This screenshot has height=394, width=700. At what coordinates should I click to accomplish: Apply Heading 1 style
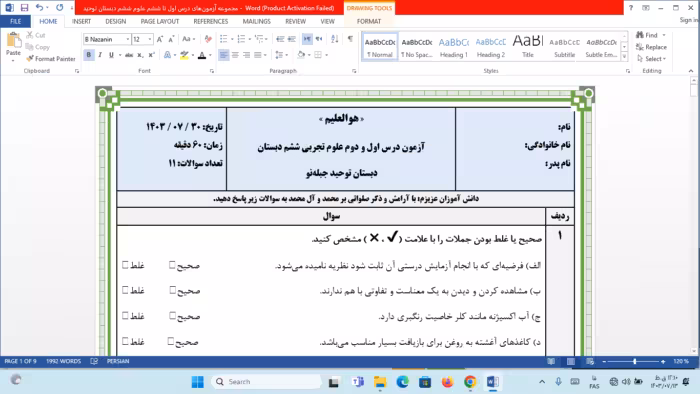(x=454, y=47)
